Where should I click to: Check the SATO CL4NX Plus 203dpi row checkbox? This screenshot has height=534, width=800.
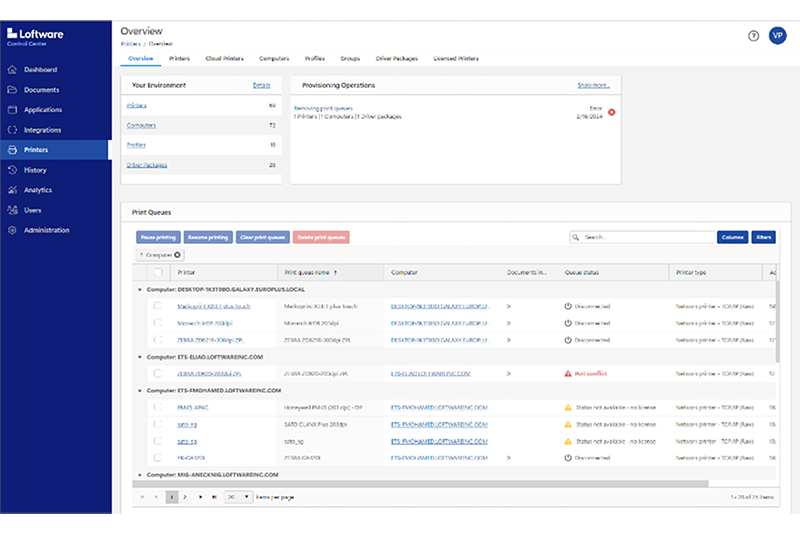coord(158,424)
